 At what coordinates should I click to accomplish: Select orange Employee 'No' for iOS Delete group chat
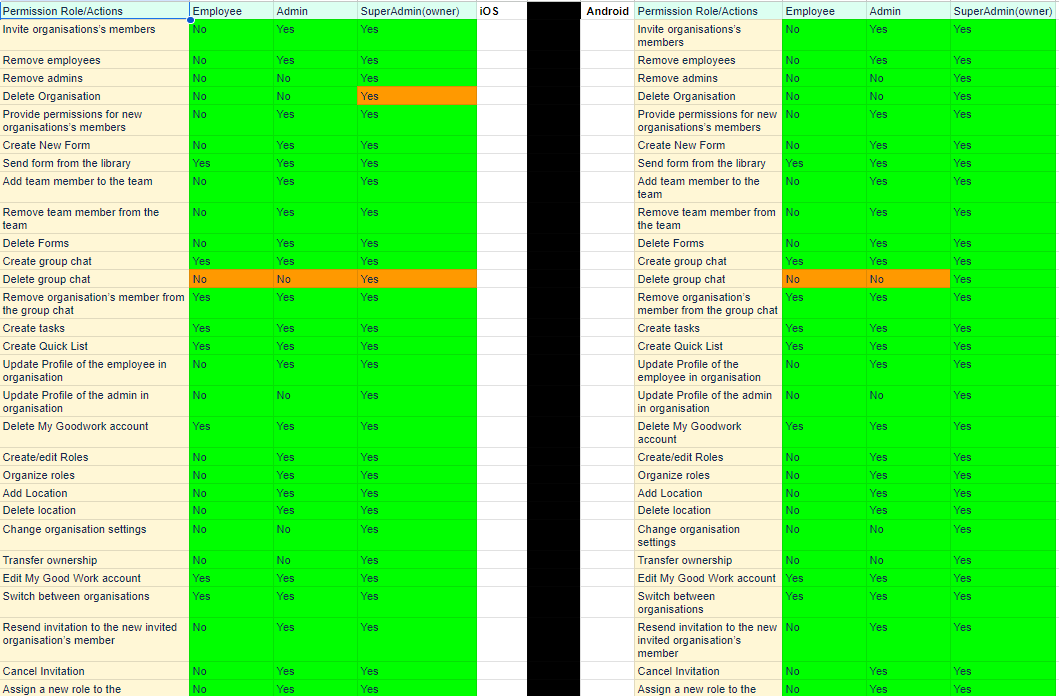pos(231,279)
